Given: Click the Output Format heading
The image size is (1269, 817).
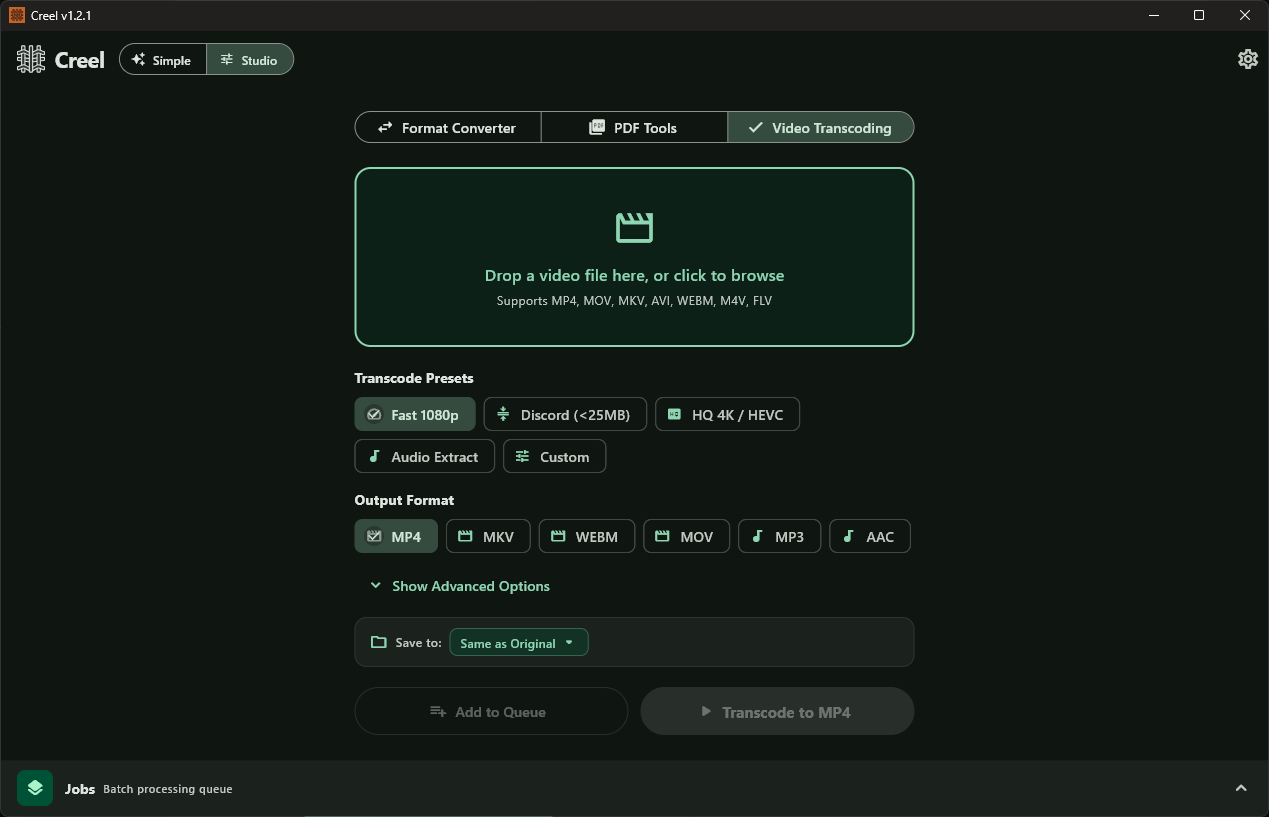Looking at the screenshot, I should click(x=404, y=500).
